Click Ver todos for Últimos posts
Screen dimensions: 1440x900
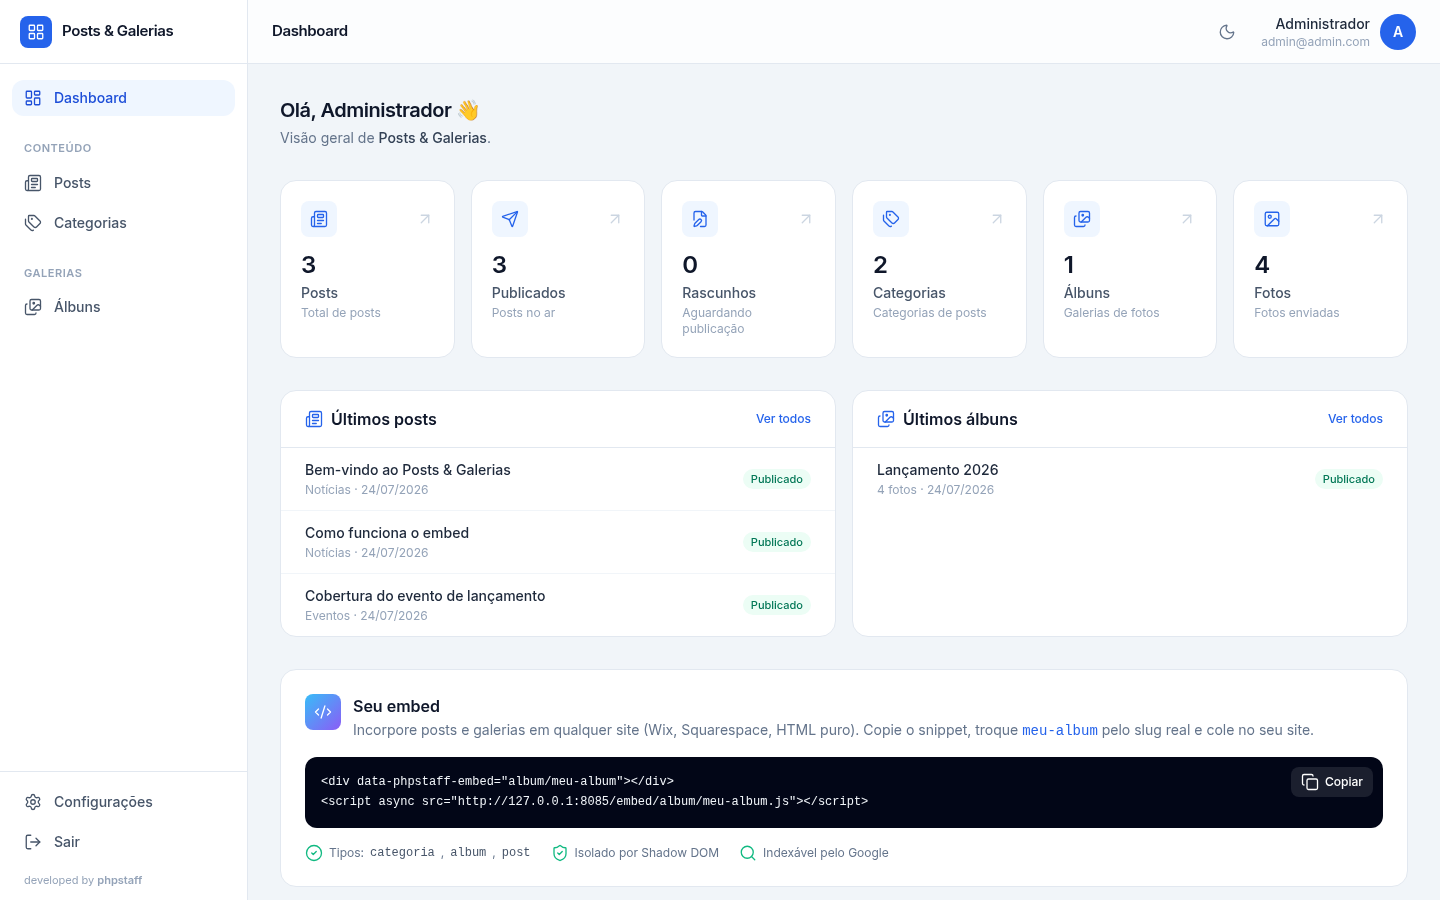coord(783,419)
